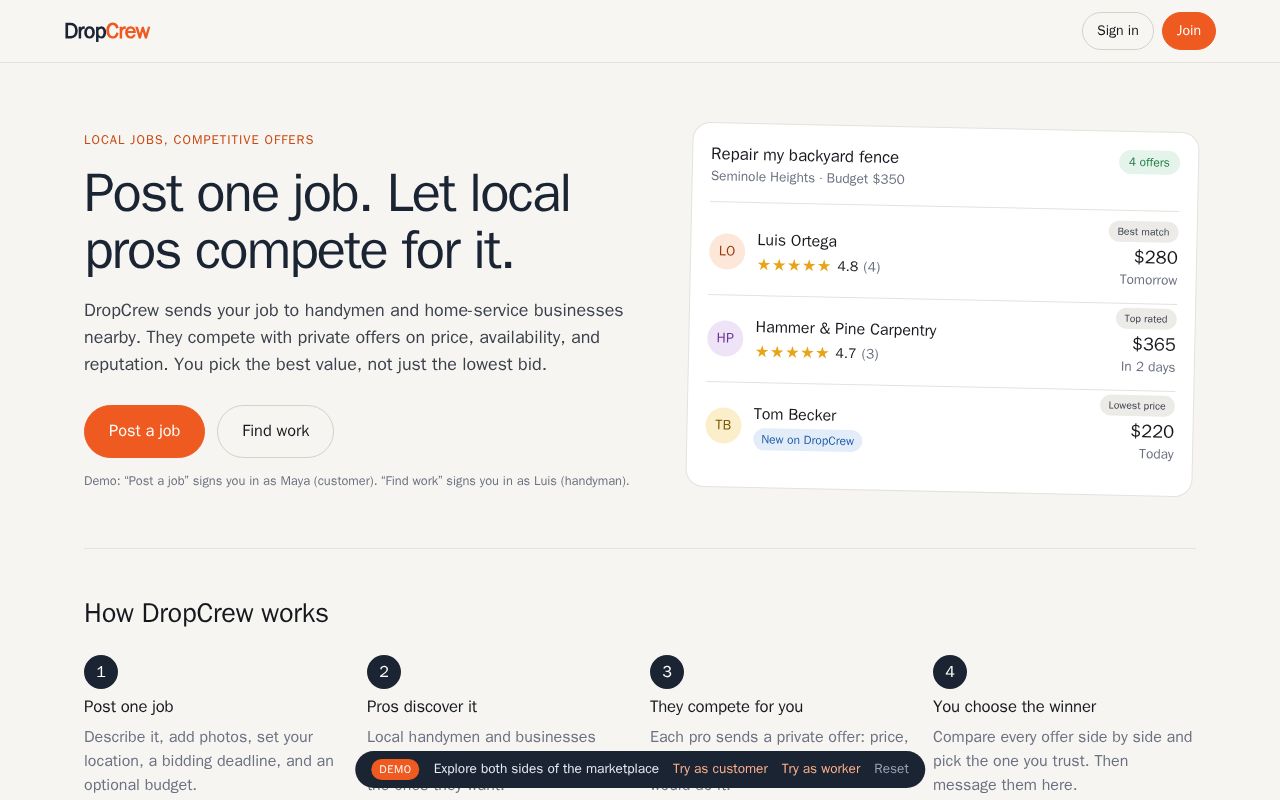Click the step 4 number circle
1280x800 pixels.
950,672
